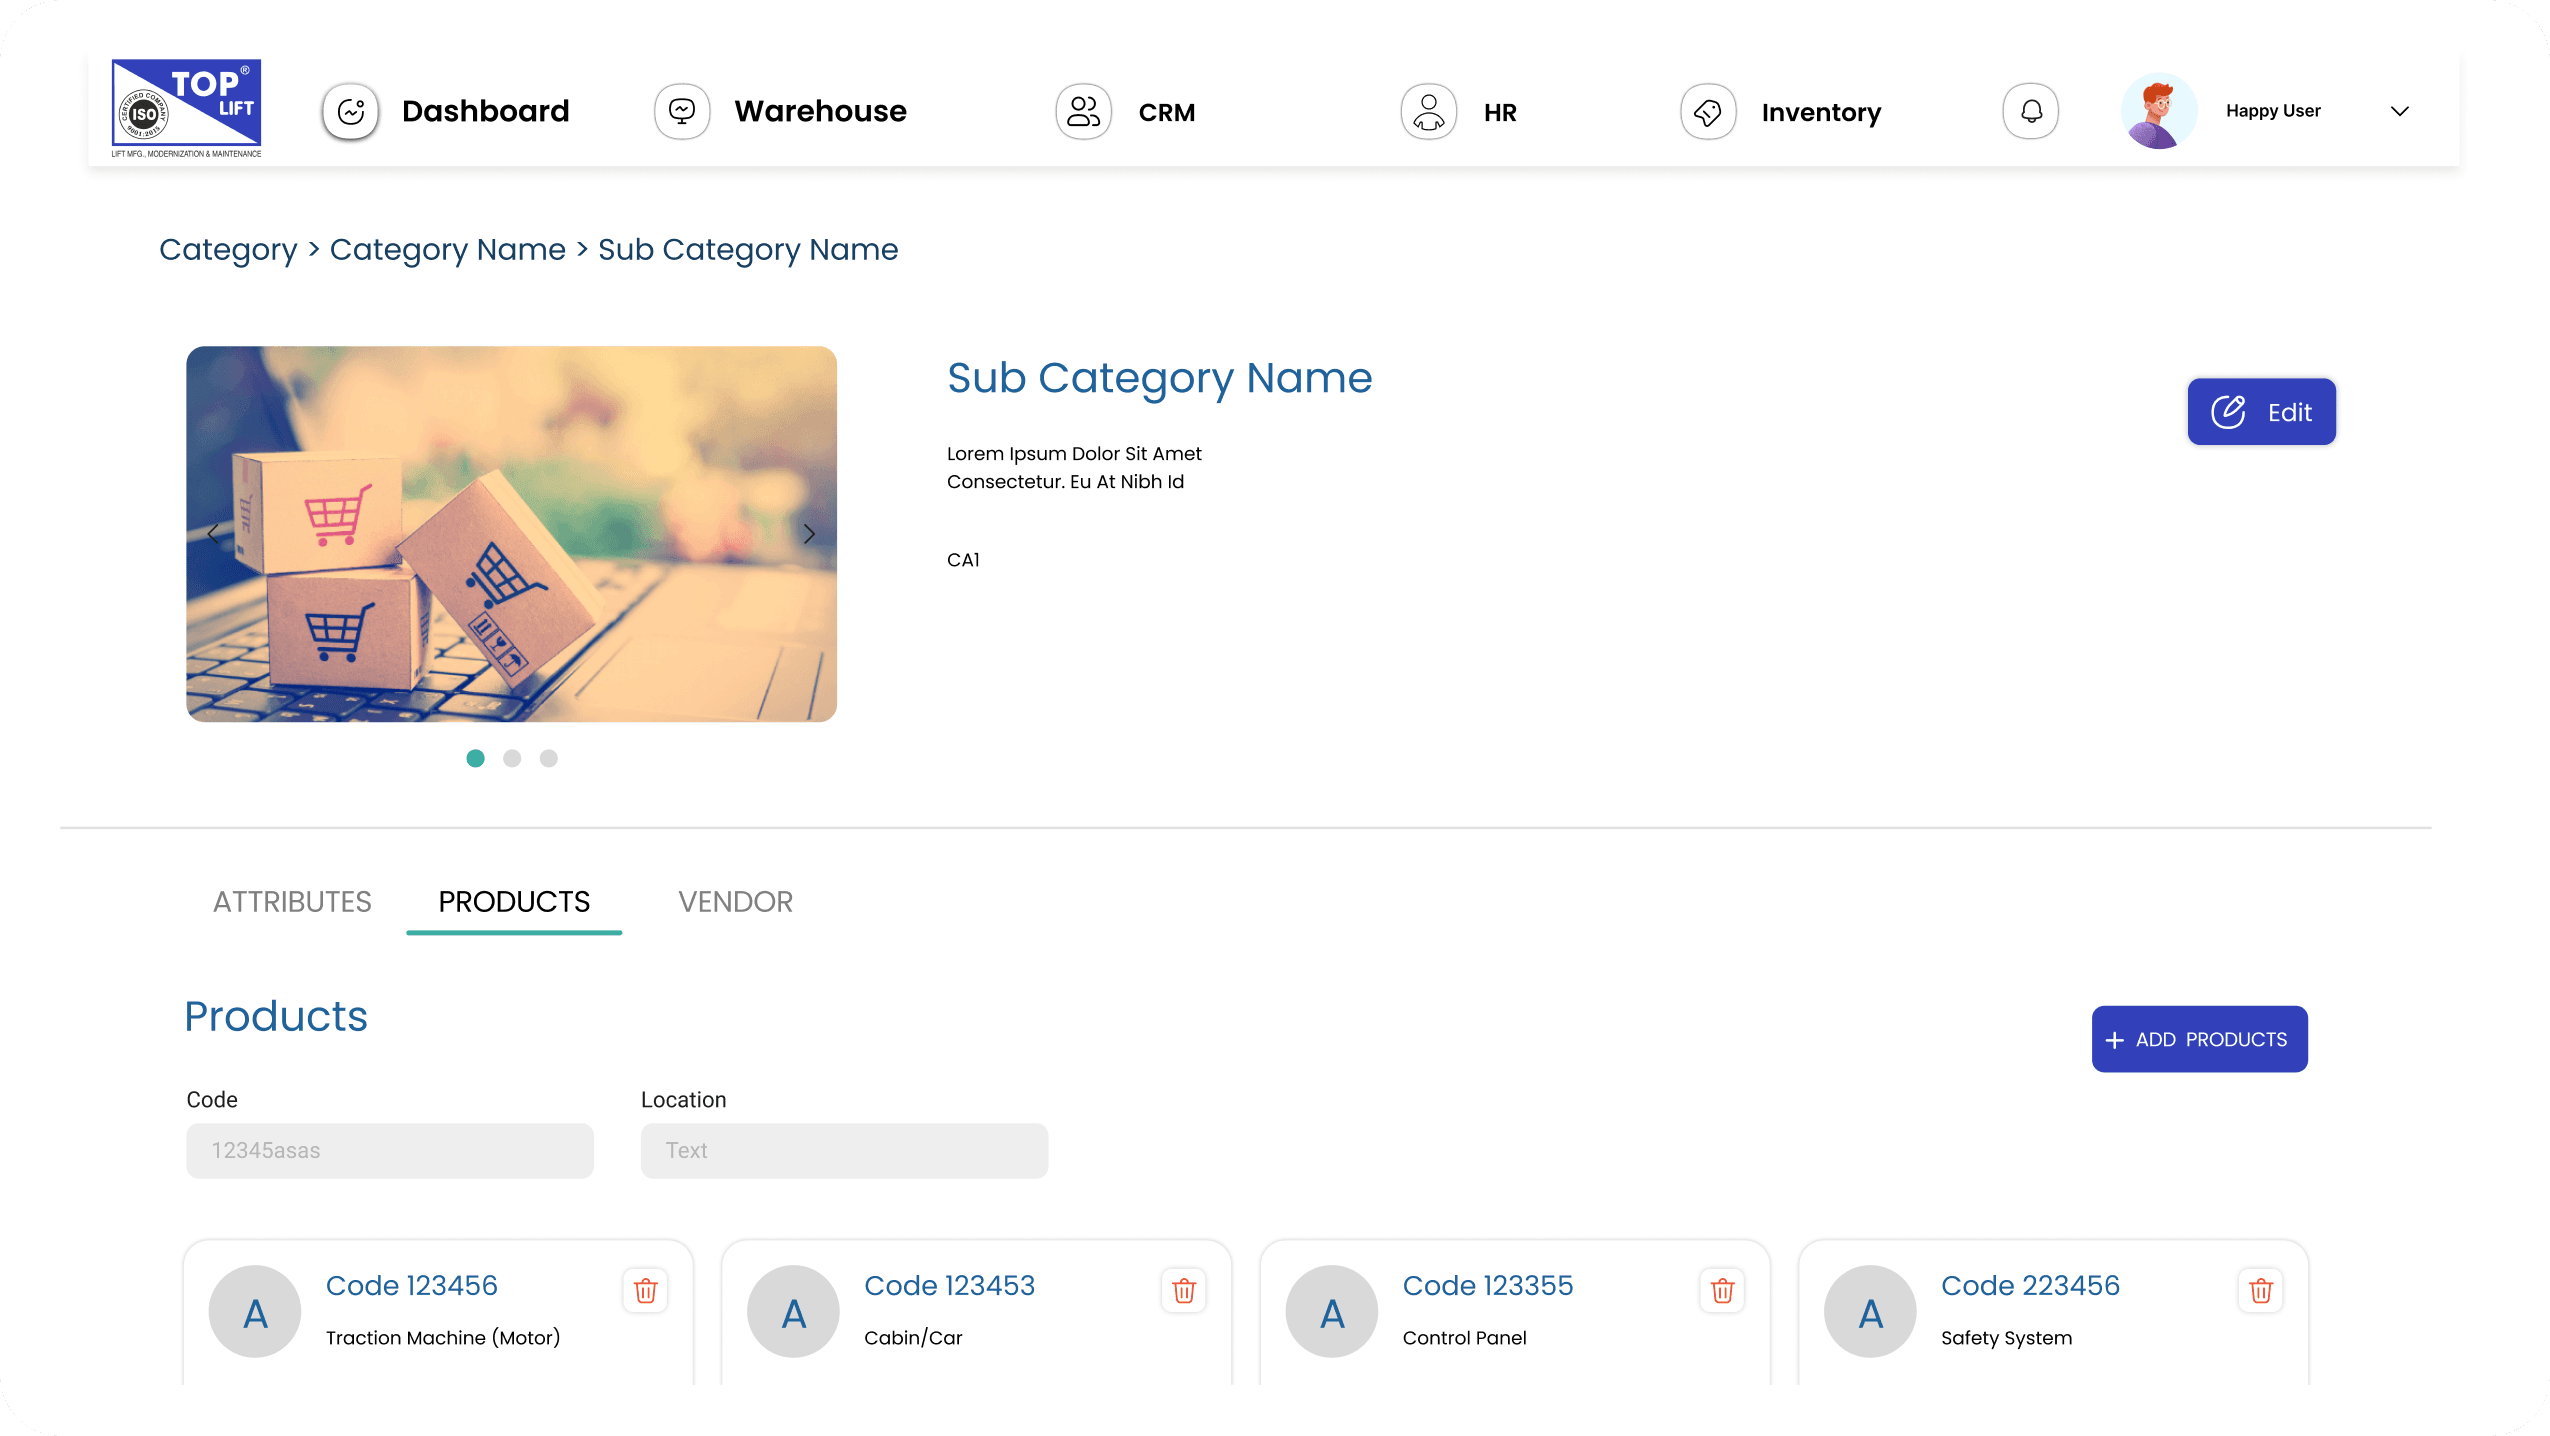Screen dimensions: 2550x1436
Task: Select second carousel dot
Action: [512, 758]
